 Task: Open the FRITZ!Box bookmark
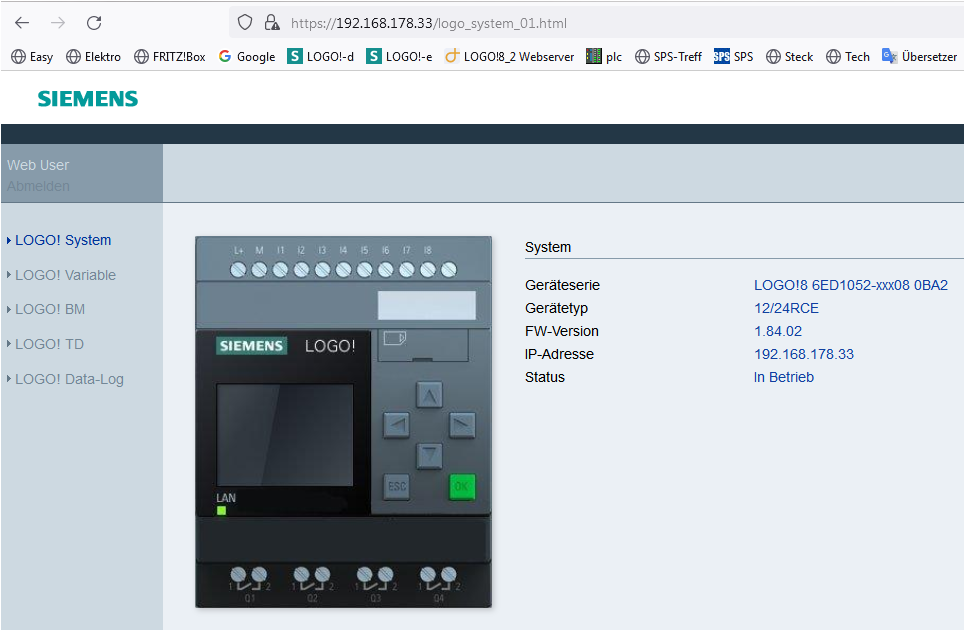coord(170,57)
